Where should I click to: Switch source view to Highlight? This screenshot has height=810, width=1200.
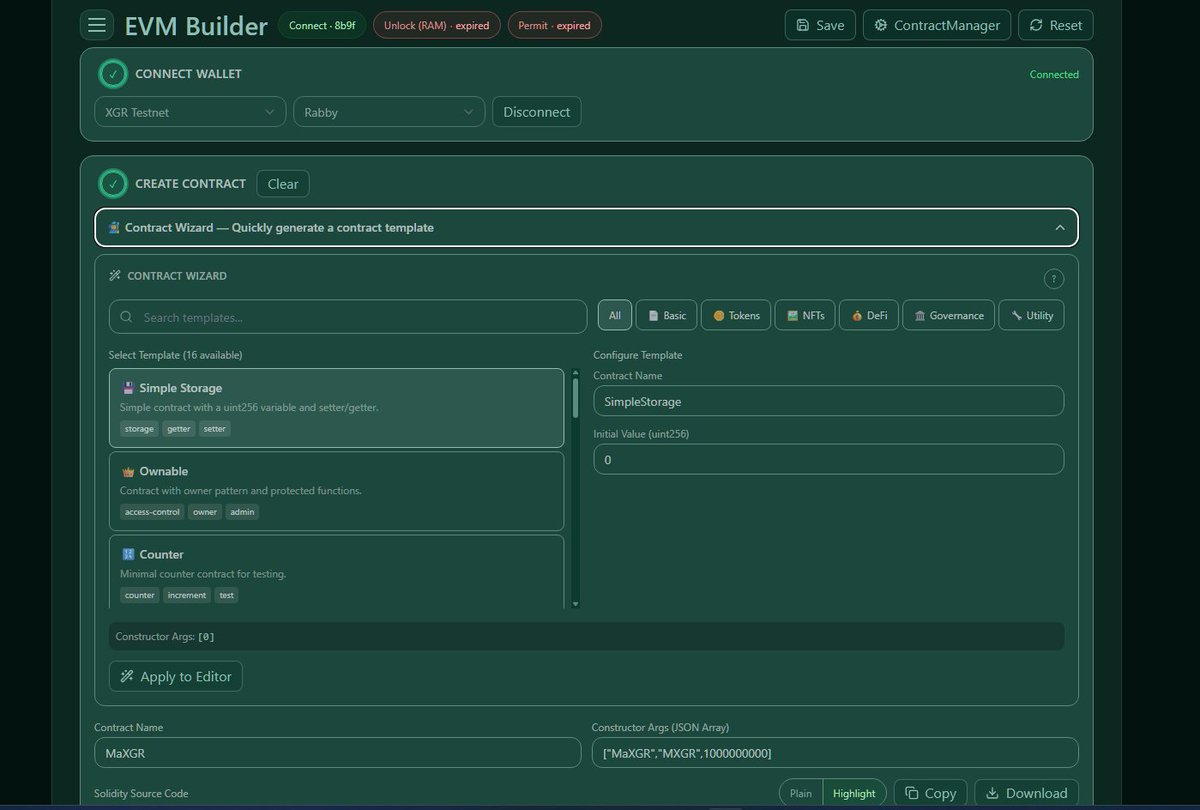click(854, 793)
